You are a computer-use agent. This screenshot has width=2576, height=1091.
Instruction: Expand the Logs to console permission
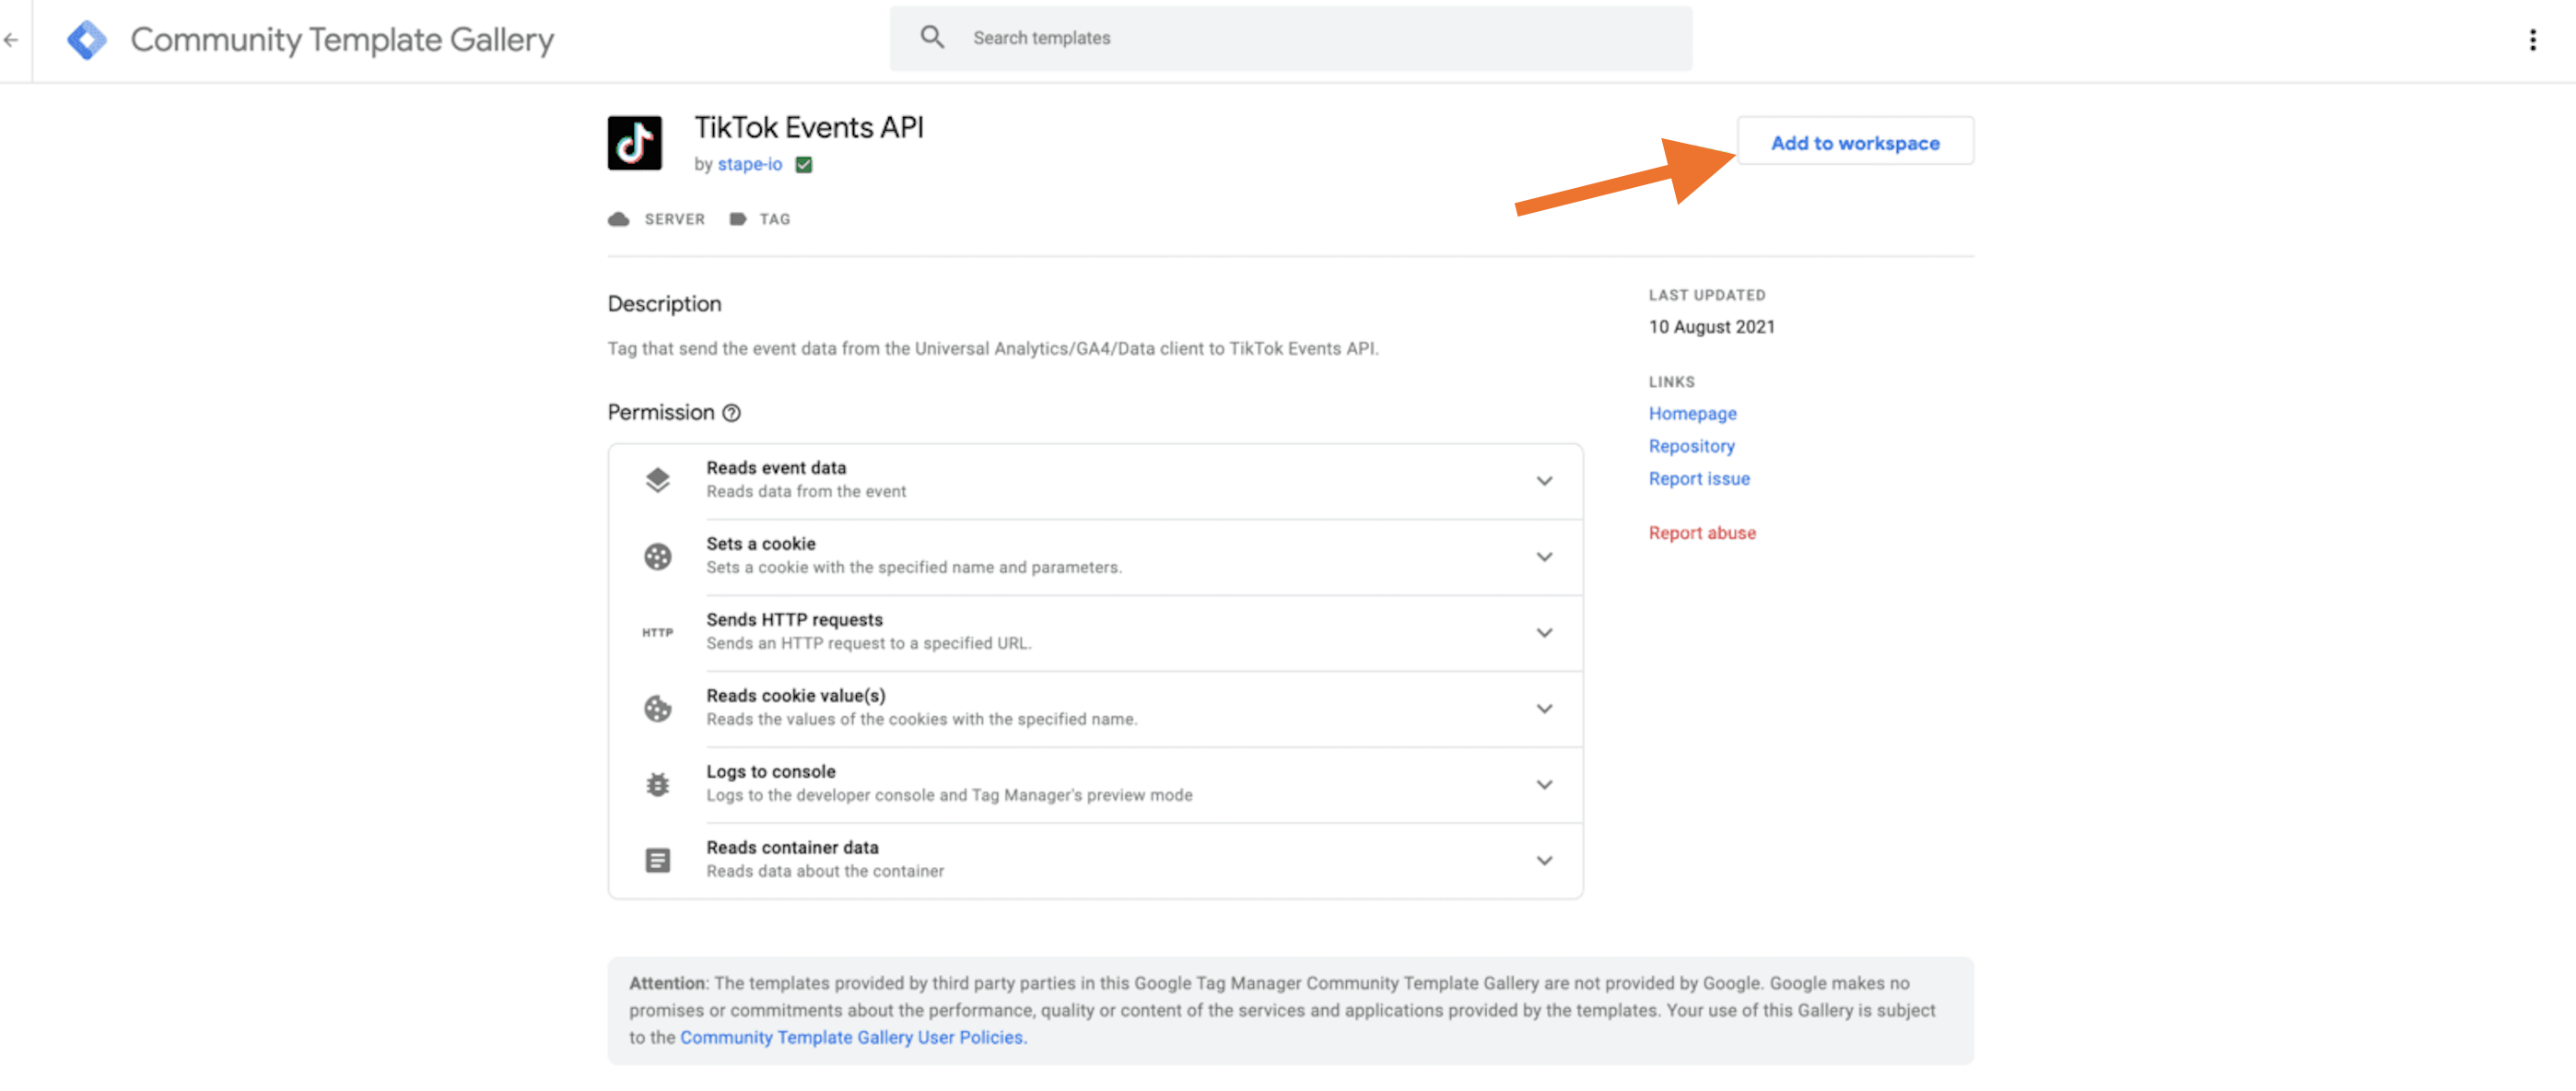[x=1544, y=785]
